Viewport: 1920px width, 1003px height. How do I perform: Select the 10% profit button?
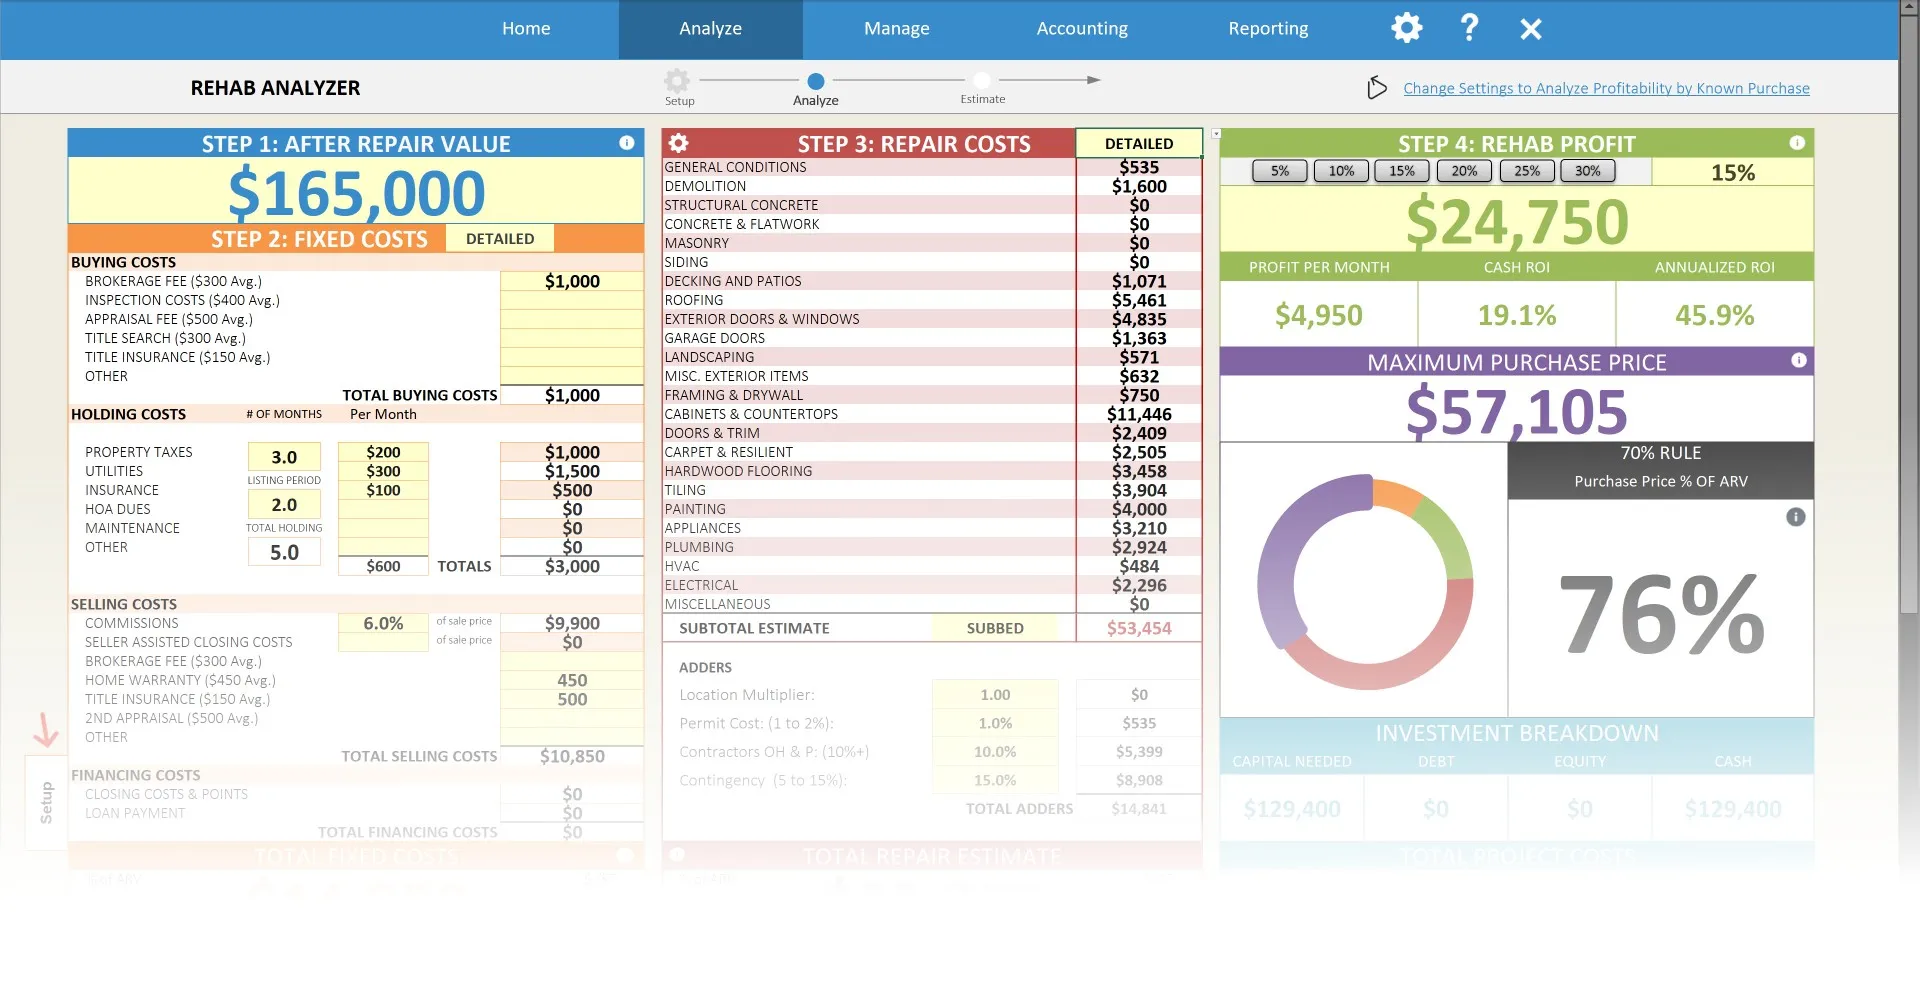coord(1341,171)
